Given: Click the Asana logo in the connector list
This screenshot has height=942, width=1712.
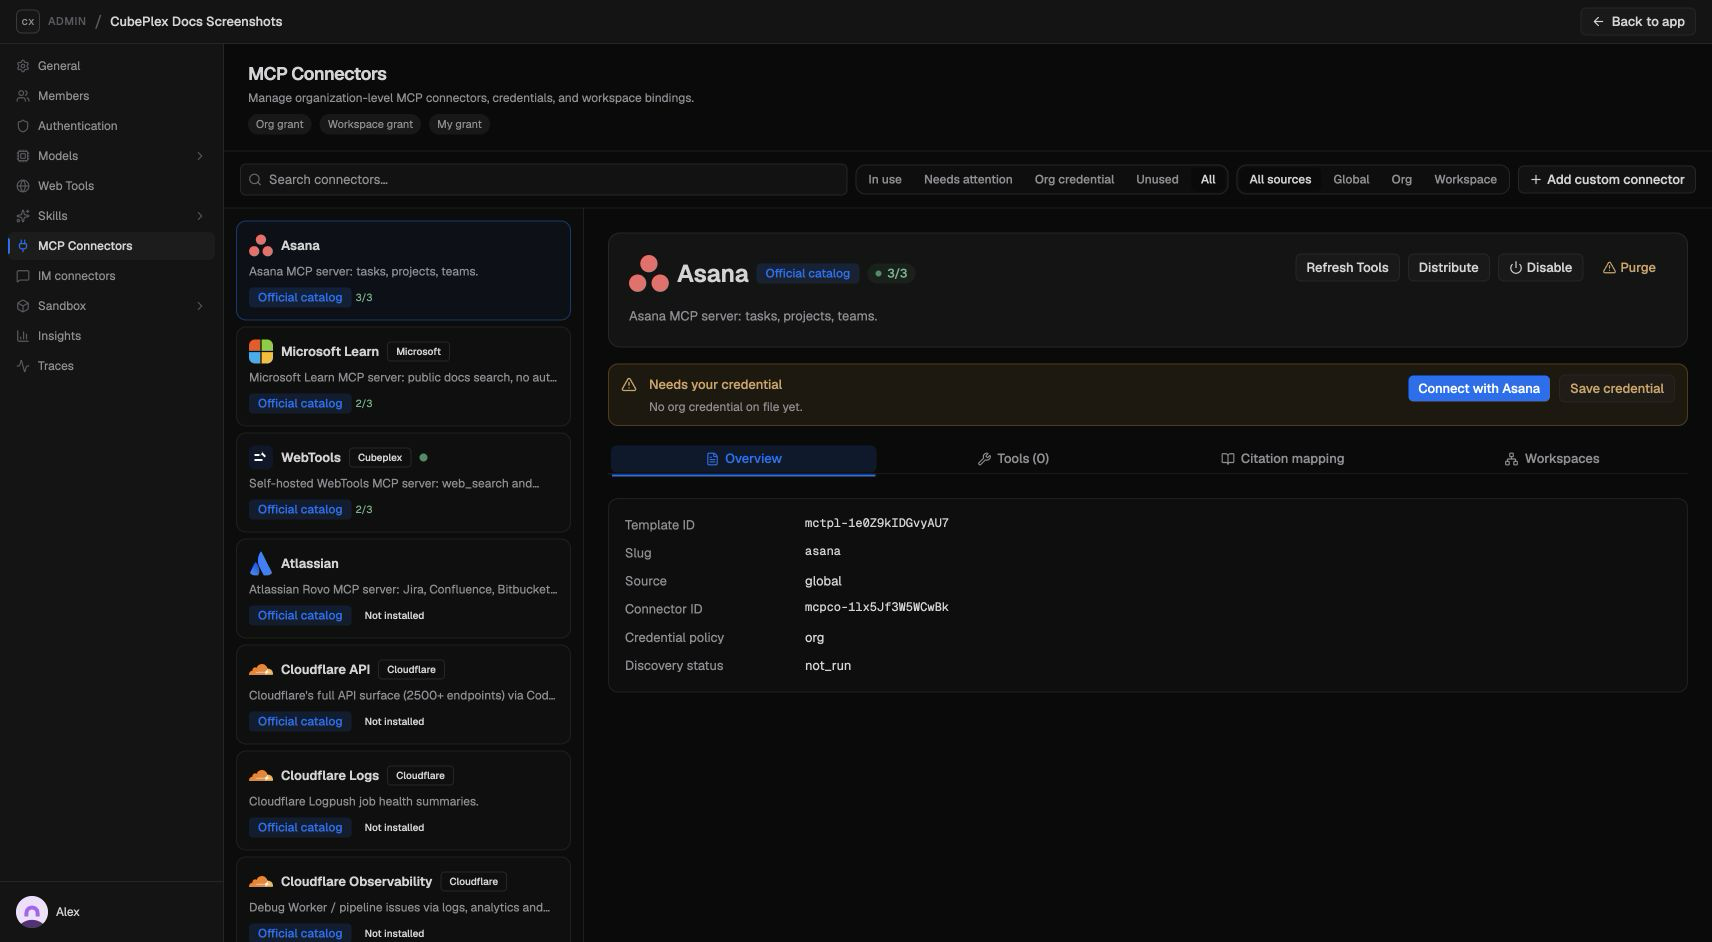Looking at the screenshot, I should click(261, 245).
